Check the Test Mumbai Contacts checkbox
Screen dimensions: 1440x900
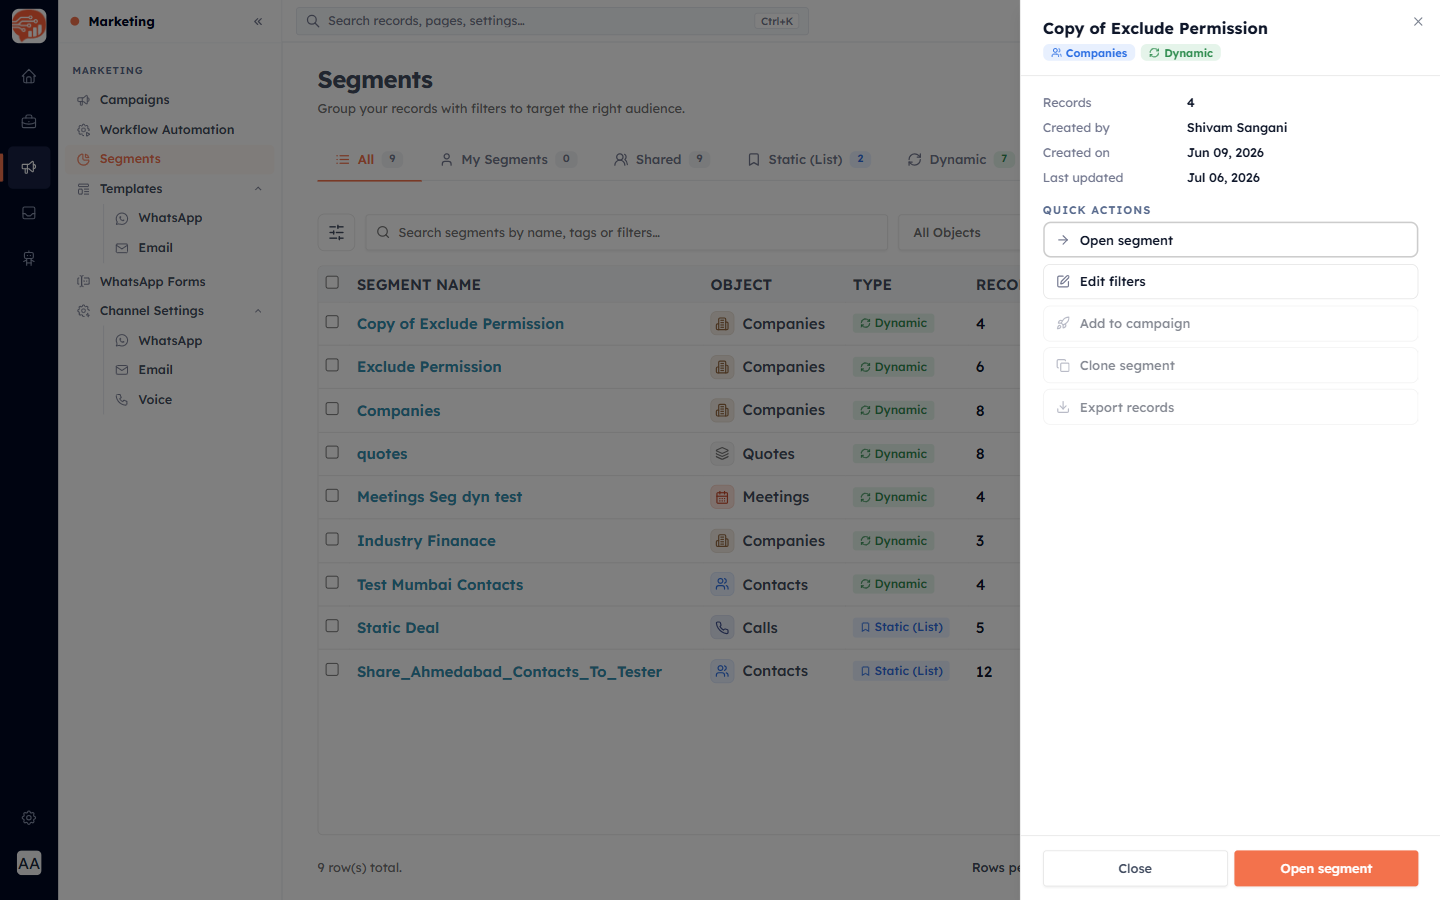tap(332, 582)
